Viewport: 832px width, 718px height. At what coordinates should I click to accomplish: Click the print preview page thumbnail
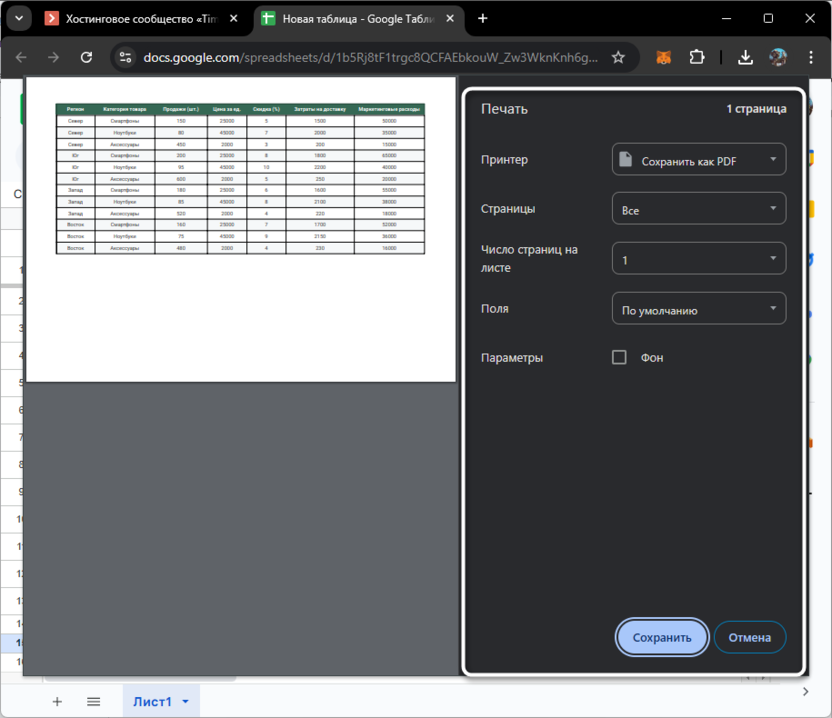point(241,229)
